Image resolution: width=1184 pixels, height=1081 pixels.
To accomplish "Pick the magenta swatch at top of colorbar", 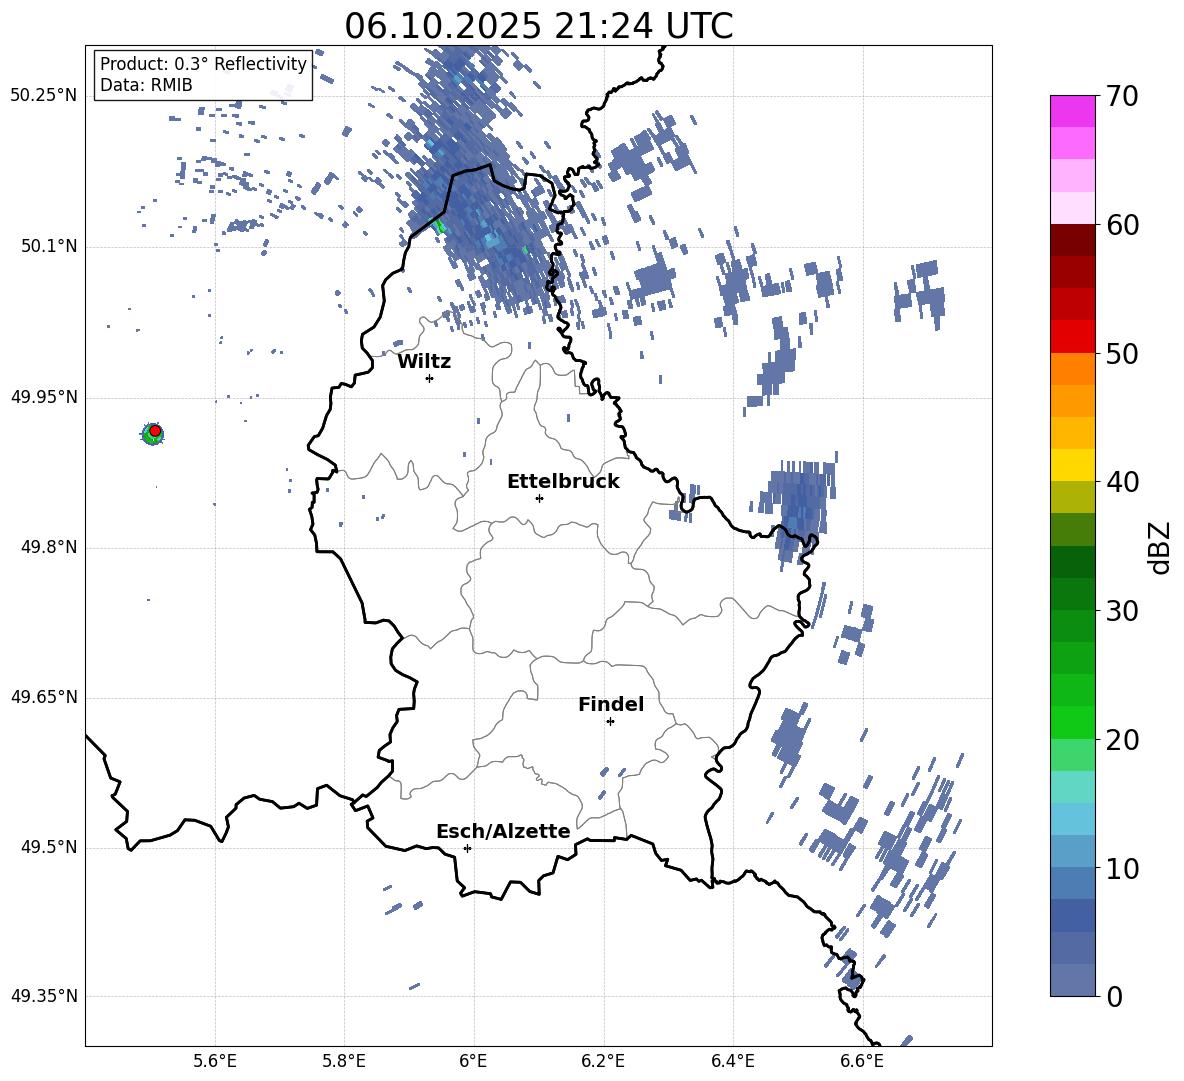I will [x=1072, y=112].
